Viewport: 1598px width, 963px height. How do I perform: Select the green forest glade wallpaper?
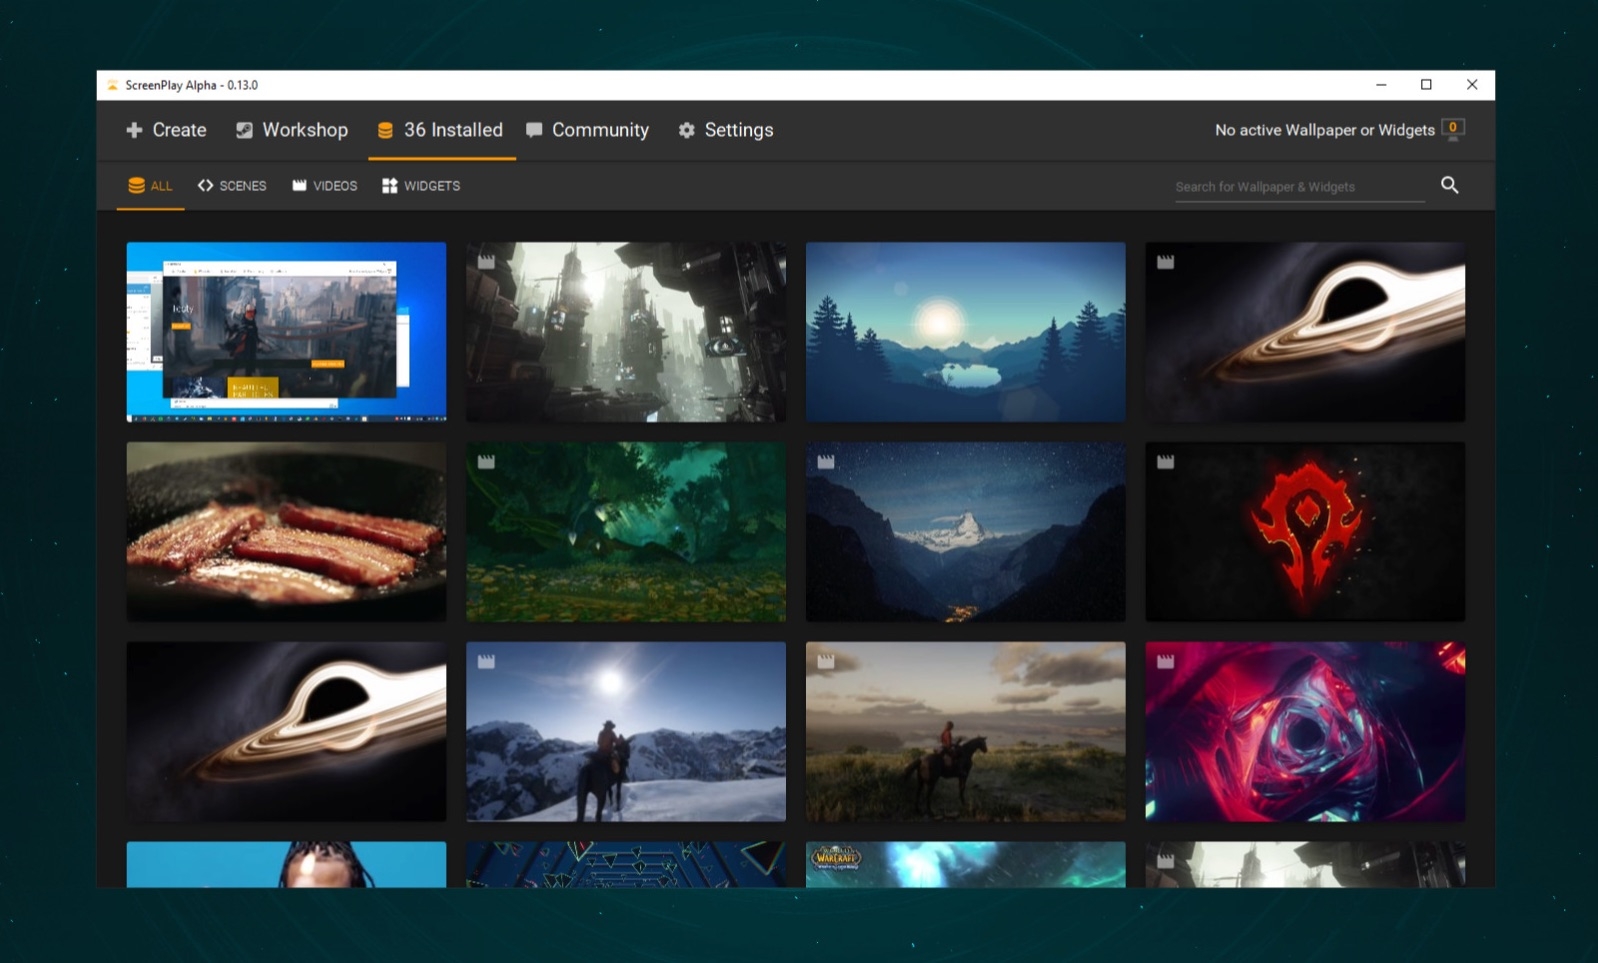(x=626, y=531)
